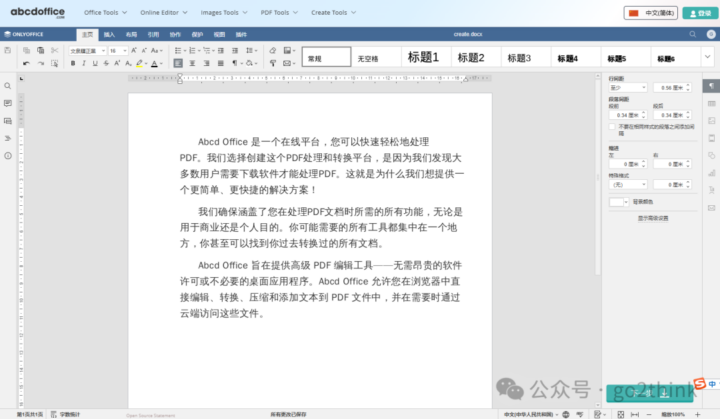Toggle italic formatting
The image size is (720, 419).
(x=84, y=63)
